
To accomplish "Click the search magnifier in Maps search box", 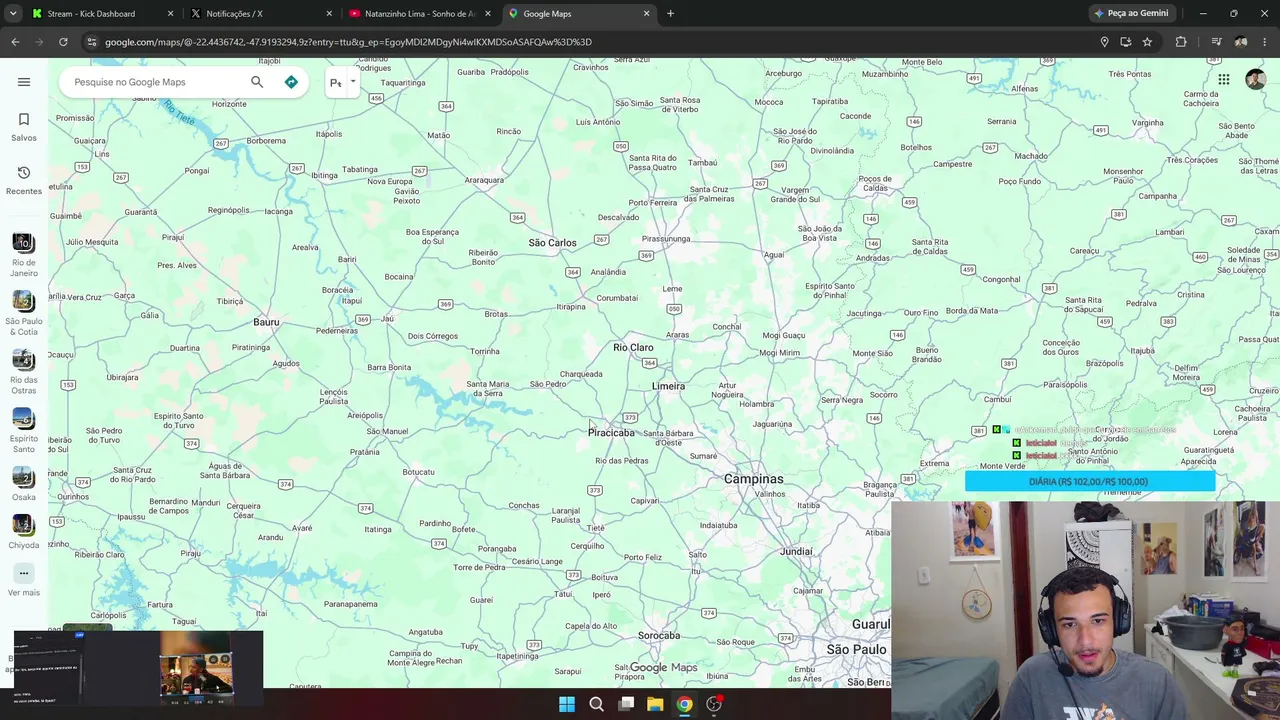I will click(x=257, y=82).
